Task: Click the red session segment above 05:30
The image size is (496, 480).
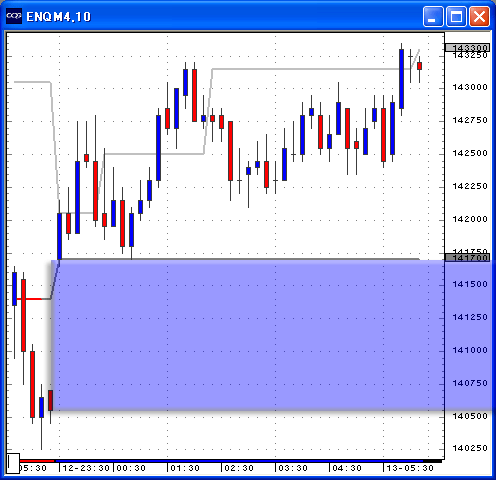Action: (x=37, y=461)
